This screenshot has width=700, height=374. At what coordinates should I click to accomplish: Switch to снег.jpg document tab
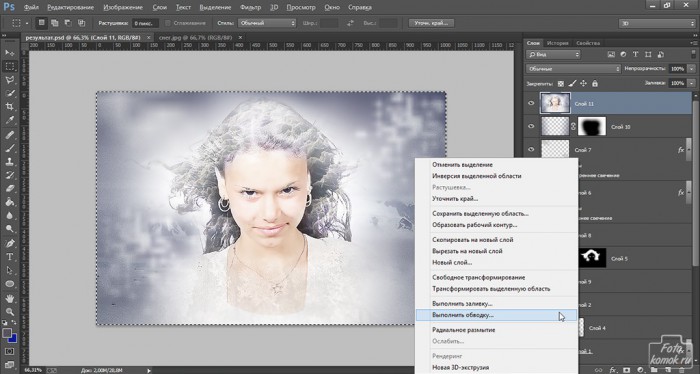point(196,37)
